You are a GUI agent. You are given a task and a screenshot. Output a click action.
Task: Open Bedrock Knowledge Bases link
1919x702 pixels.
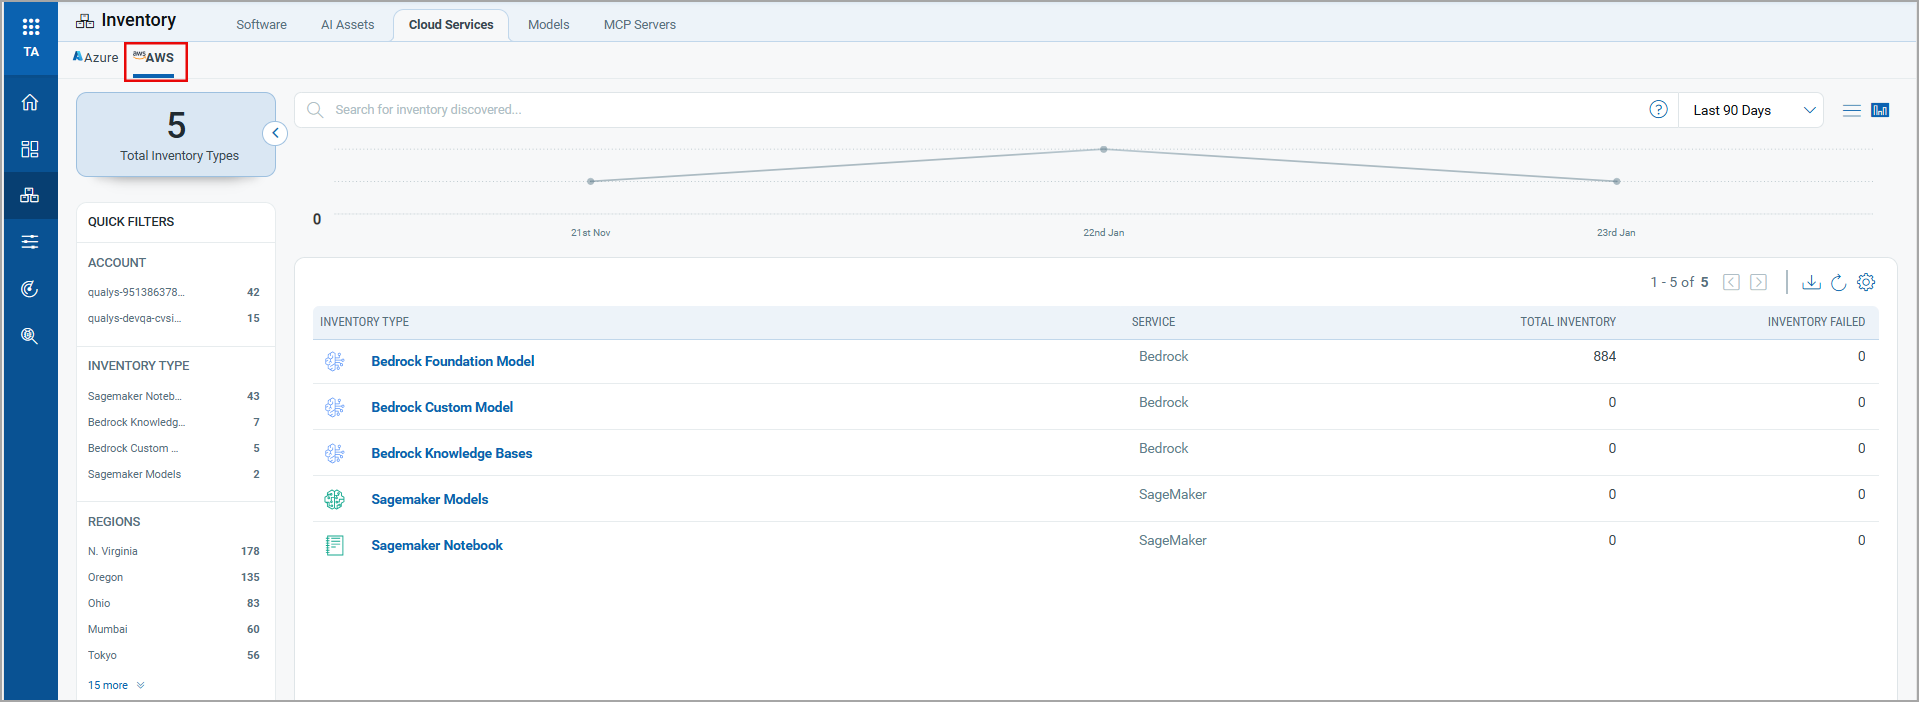452,453
